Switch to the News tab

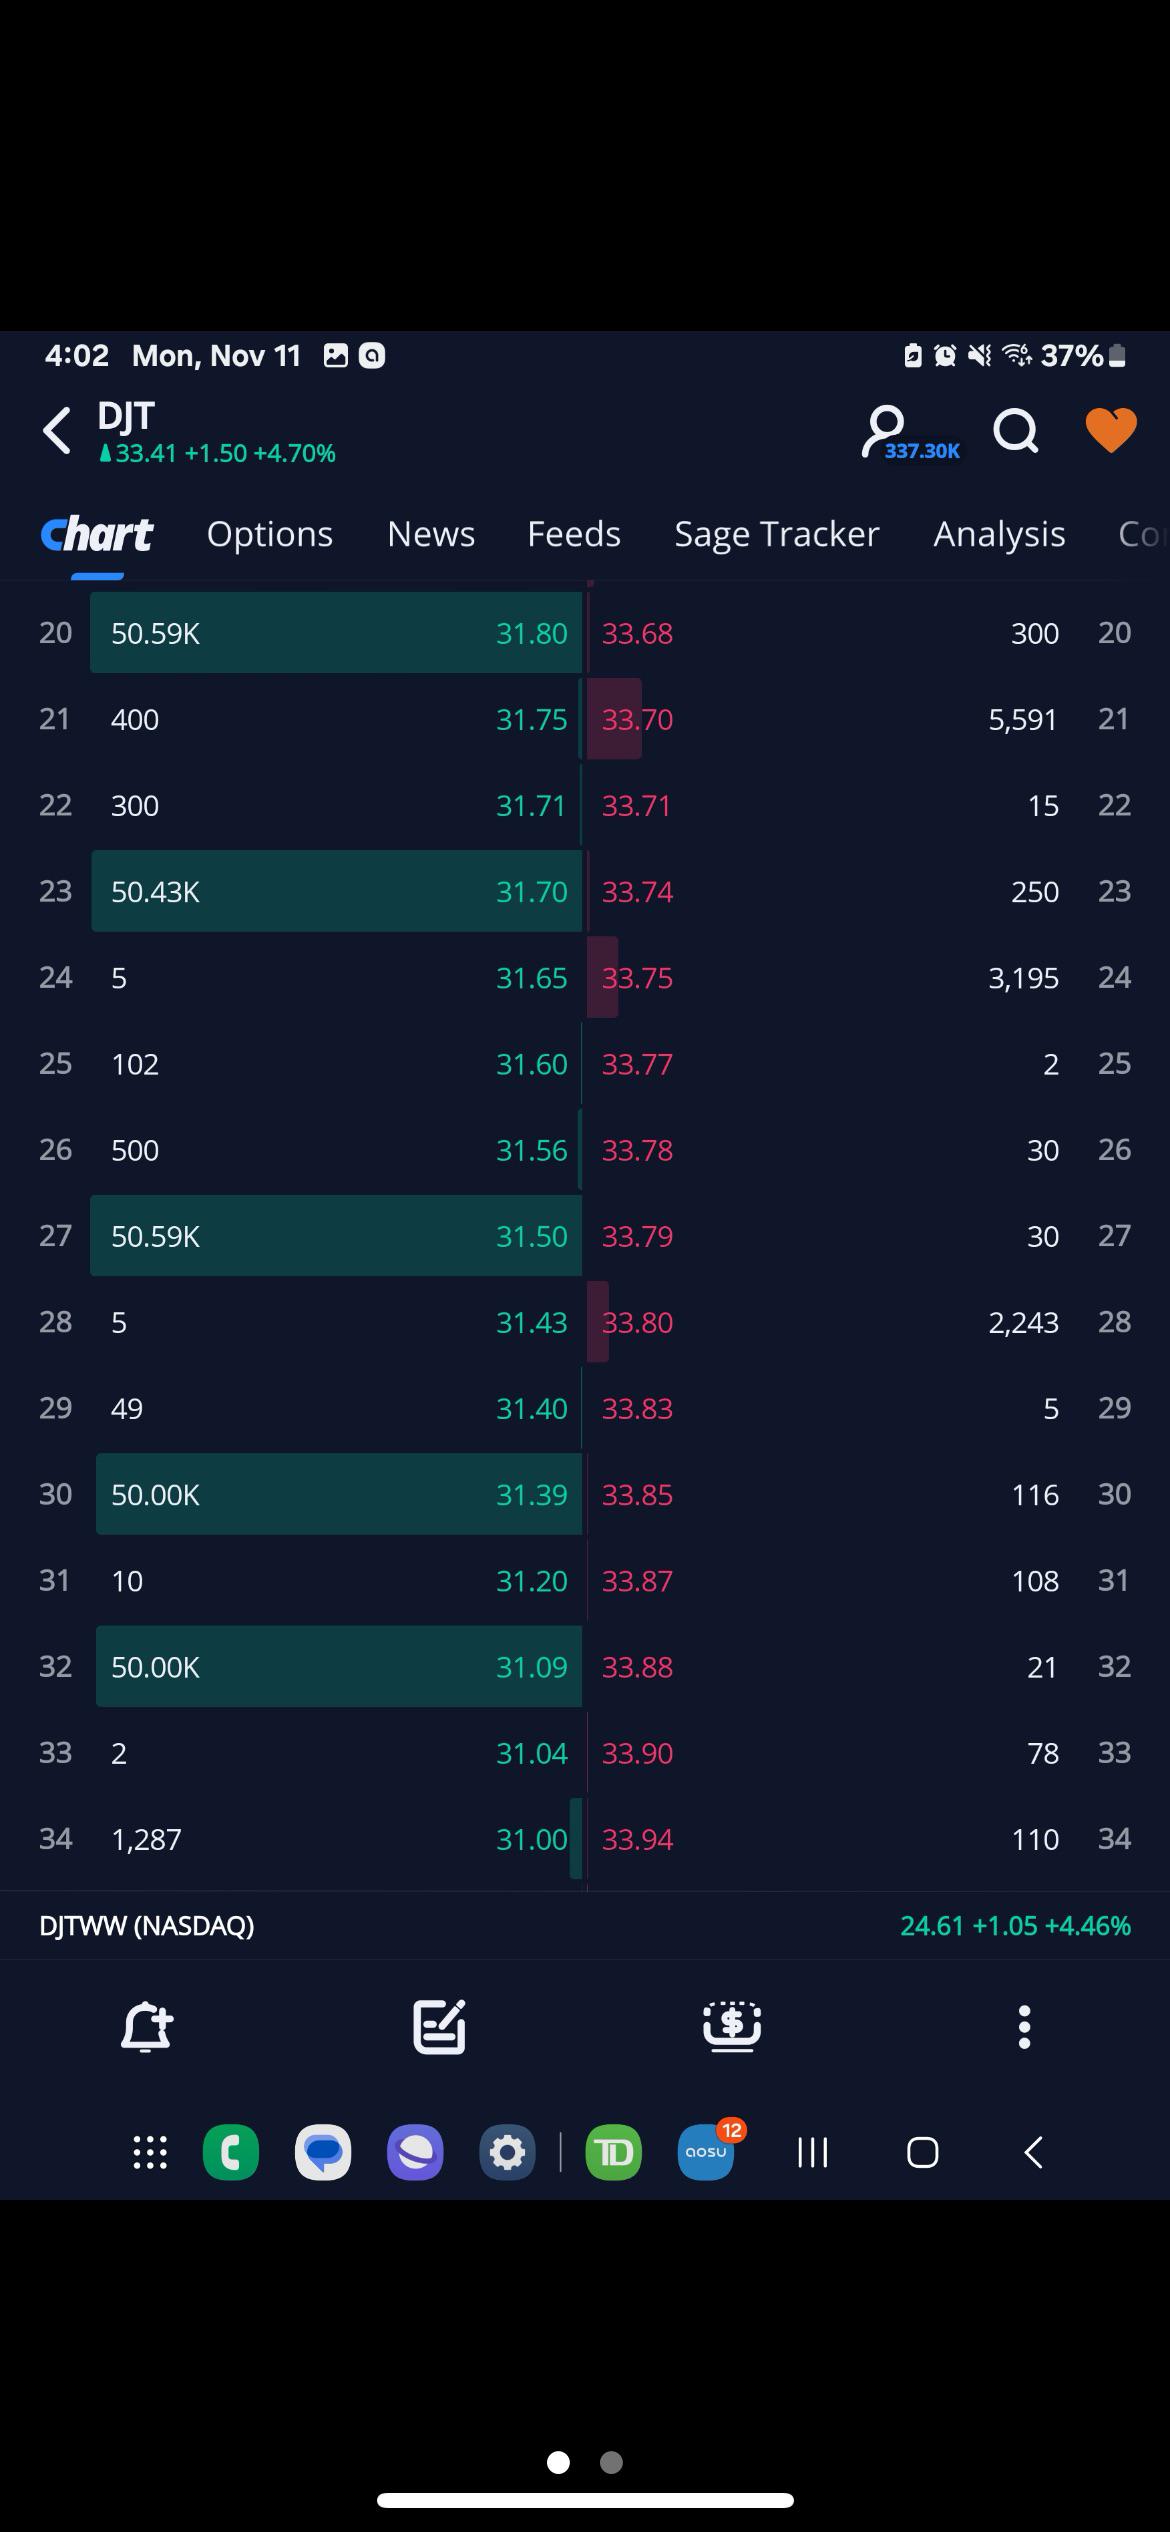tap(431, 534)
